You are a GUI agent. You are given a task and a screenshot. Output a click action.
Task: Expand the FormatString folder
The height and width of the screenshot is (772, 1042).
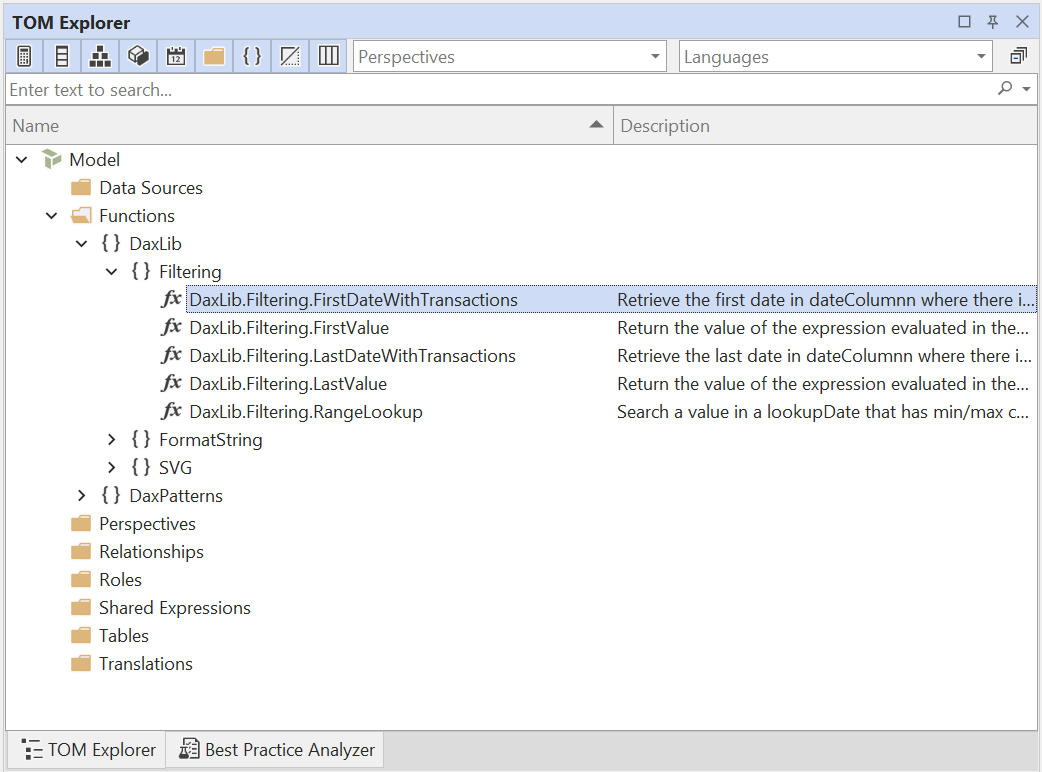[x=112, y=439]
